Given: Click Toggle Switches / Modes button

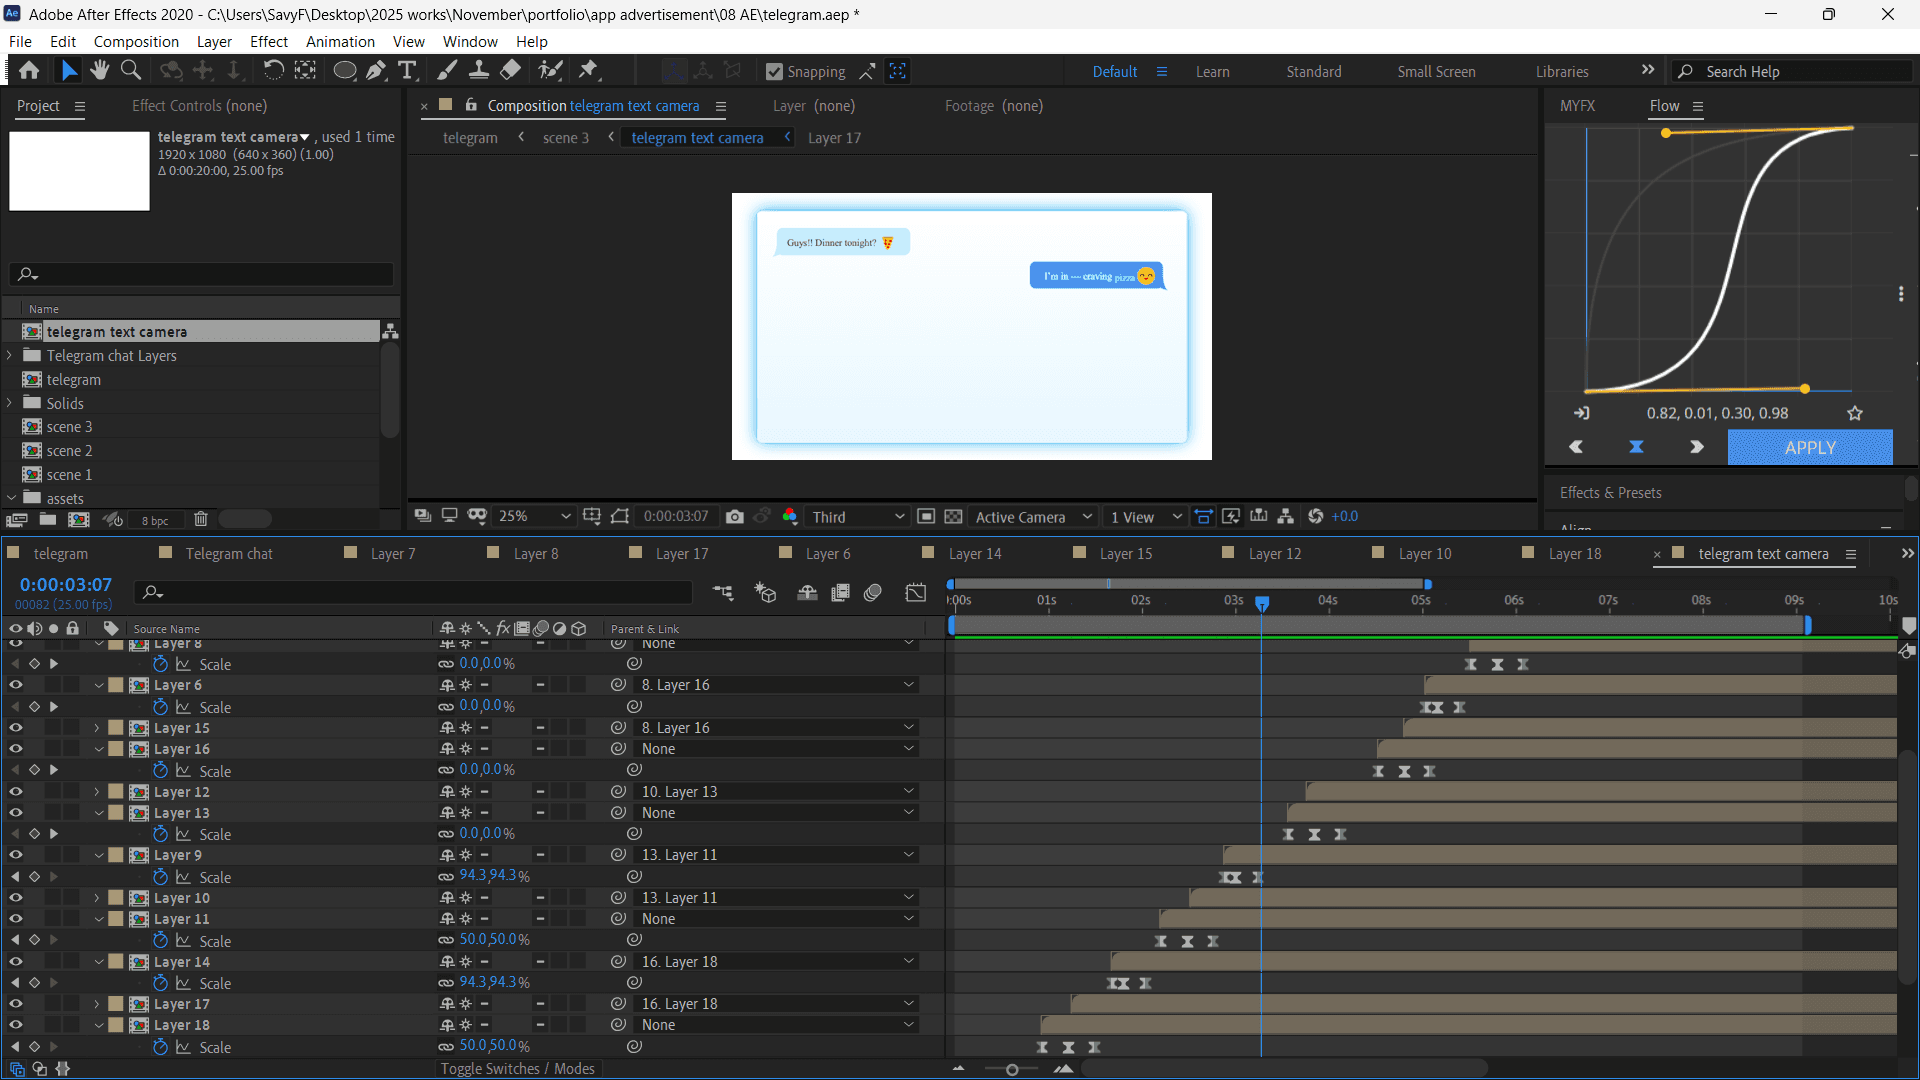Looking at the screenshot, I should [517, 1069].
